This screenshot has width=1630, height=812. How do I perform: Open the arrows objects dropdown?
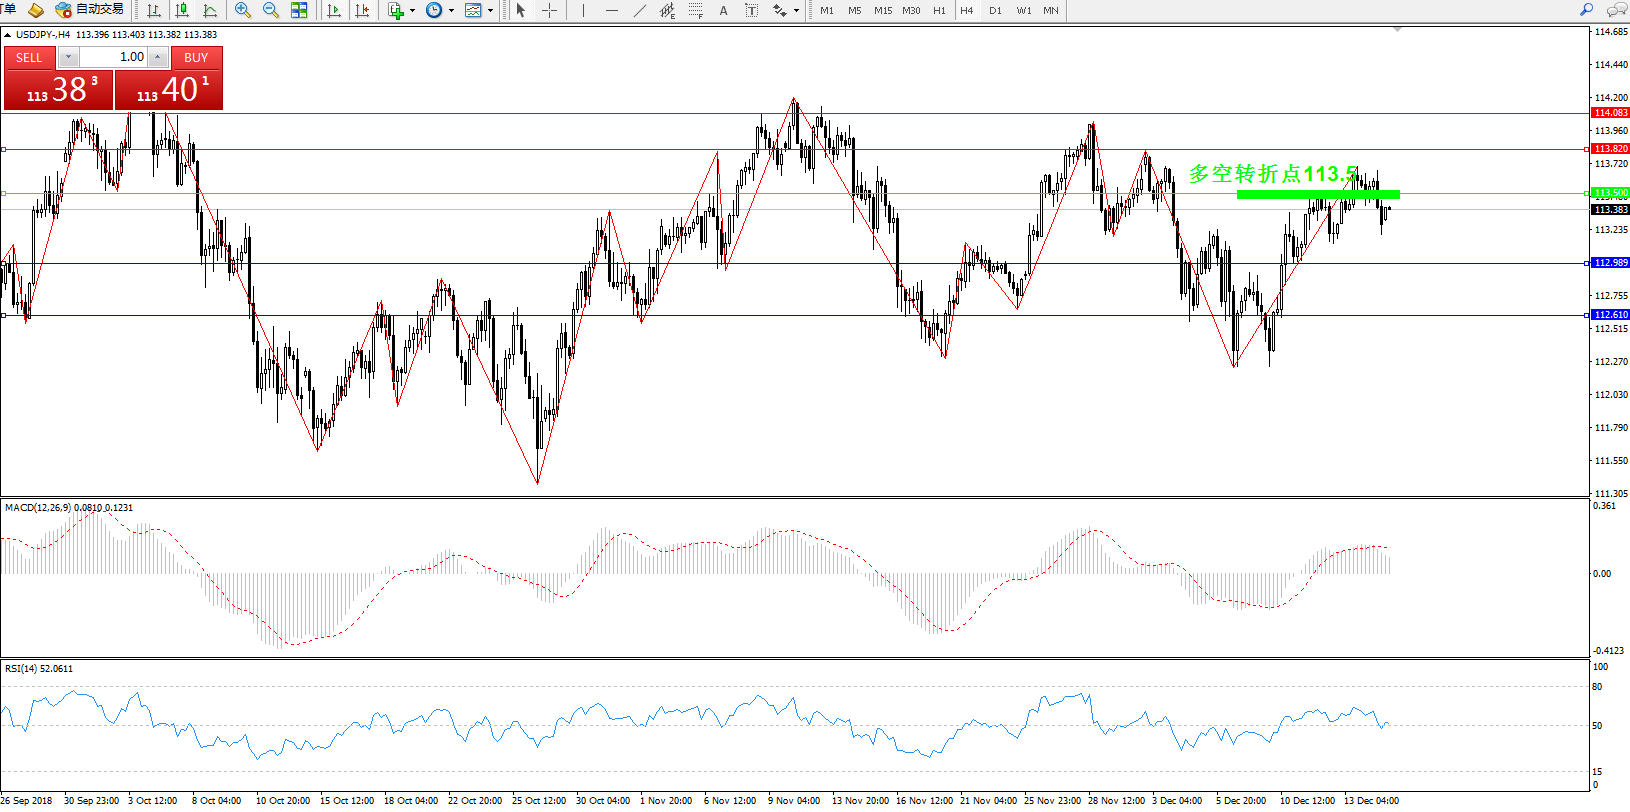pyautogui.click(x=796, y=11)
